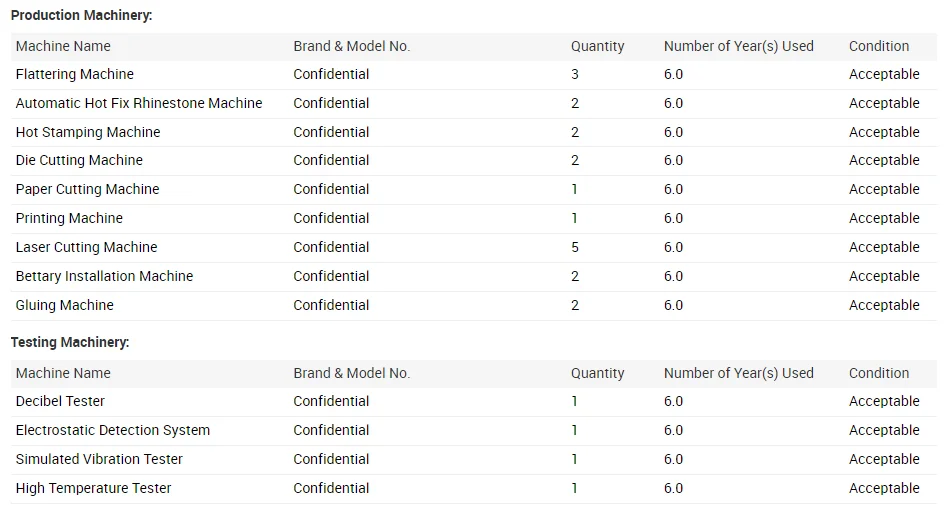Click the Bettary Installation Machine name
This screenshot has height=519, width=946.
coord(104,276)
